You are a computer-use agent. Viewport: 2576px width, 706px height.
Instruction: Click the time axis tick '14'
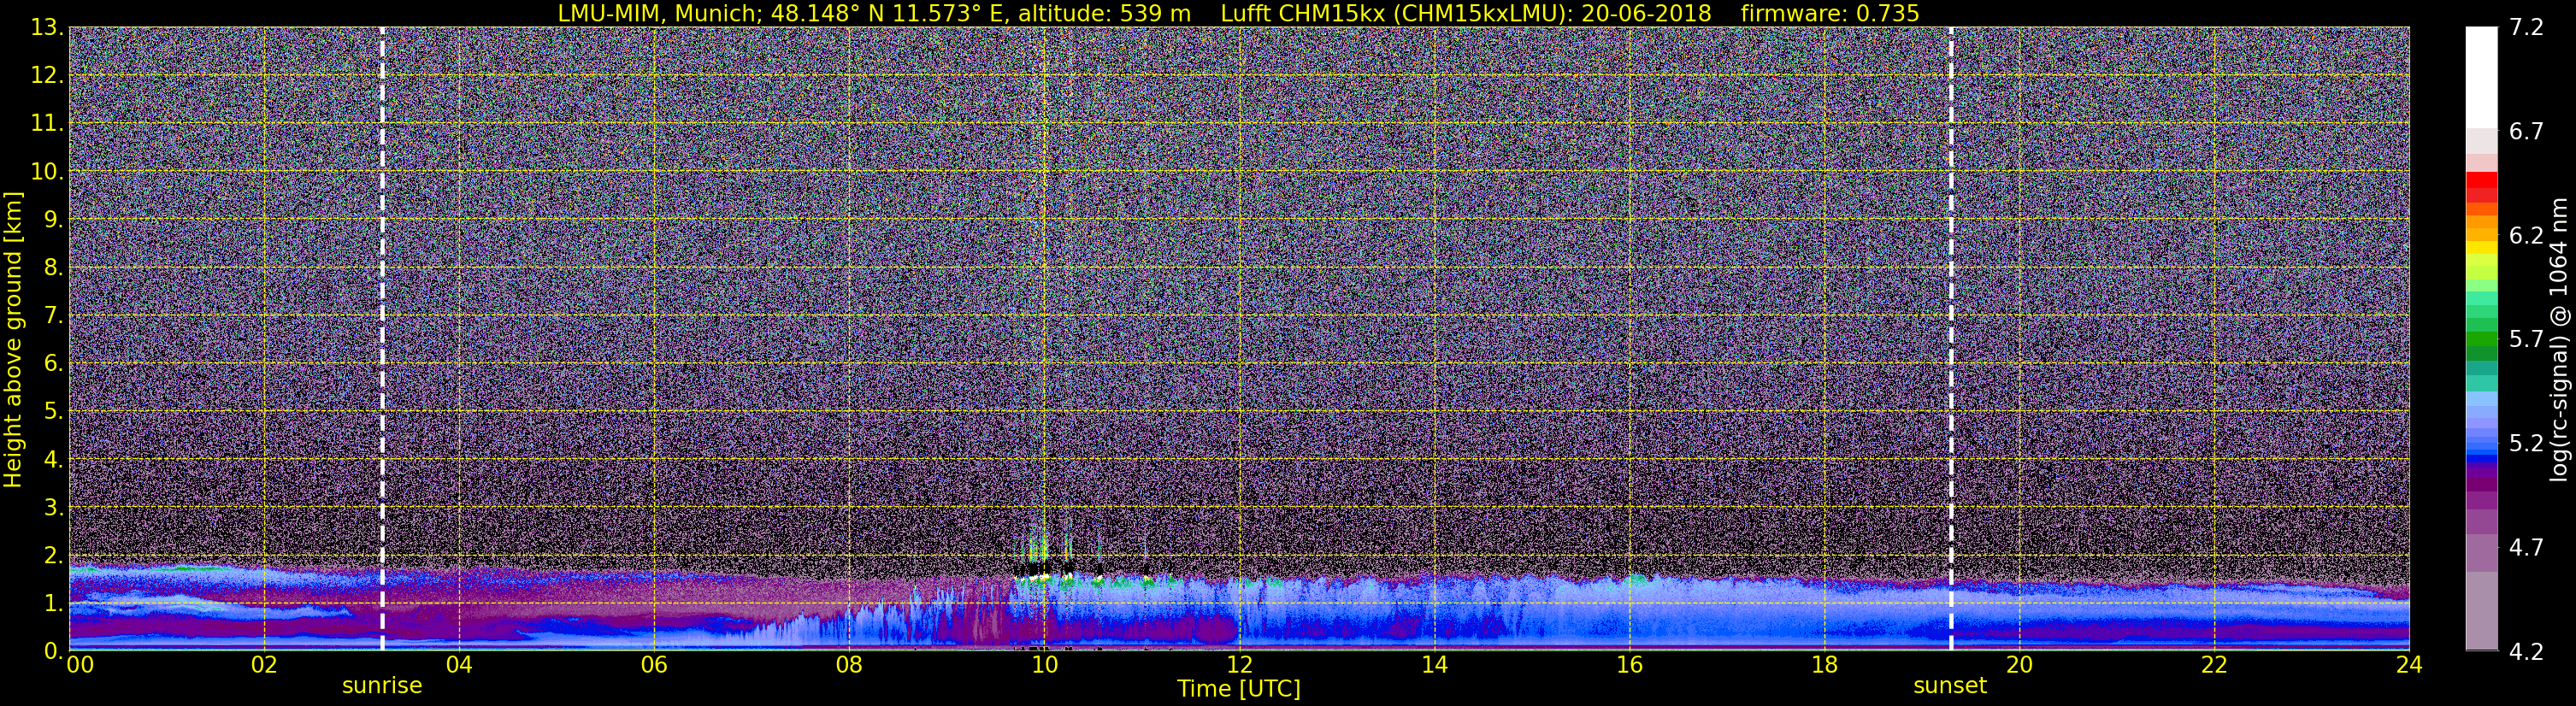(1434, 665)
